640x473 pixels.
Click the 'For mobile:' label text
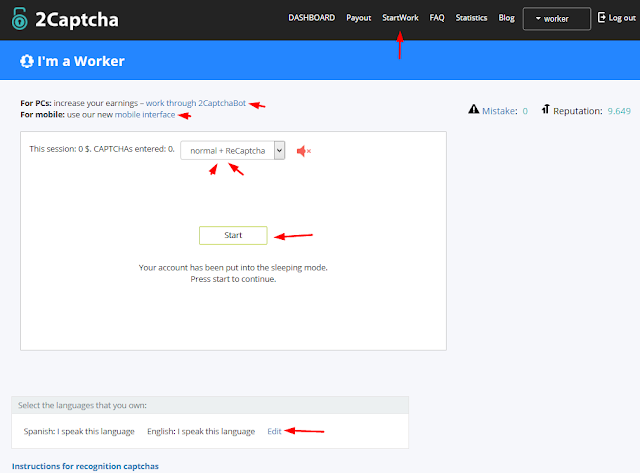(42, 115)
